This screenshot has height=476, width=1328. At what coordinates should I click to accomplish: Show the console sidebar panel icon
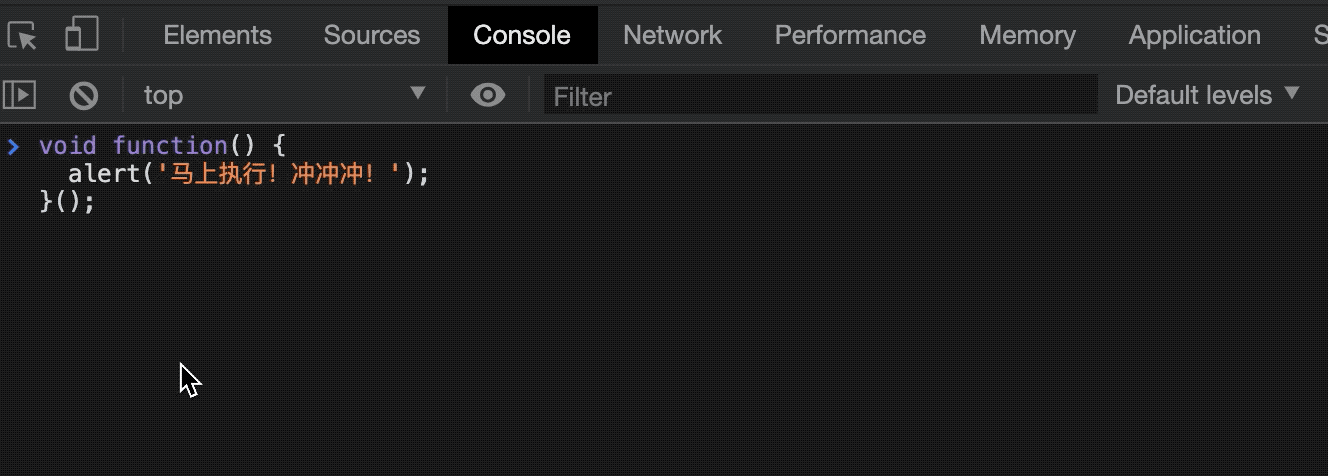point(20,95)
